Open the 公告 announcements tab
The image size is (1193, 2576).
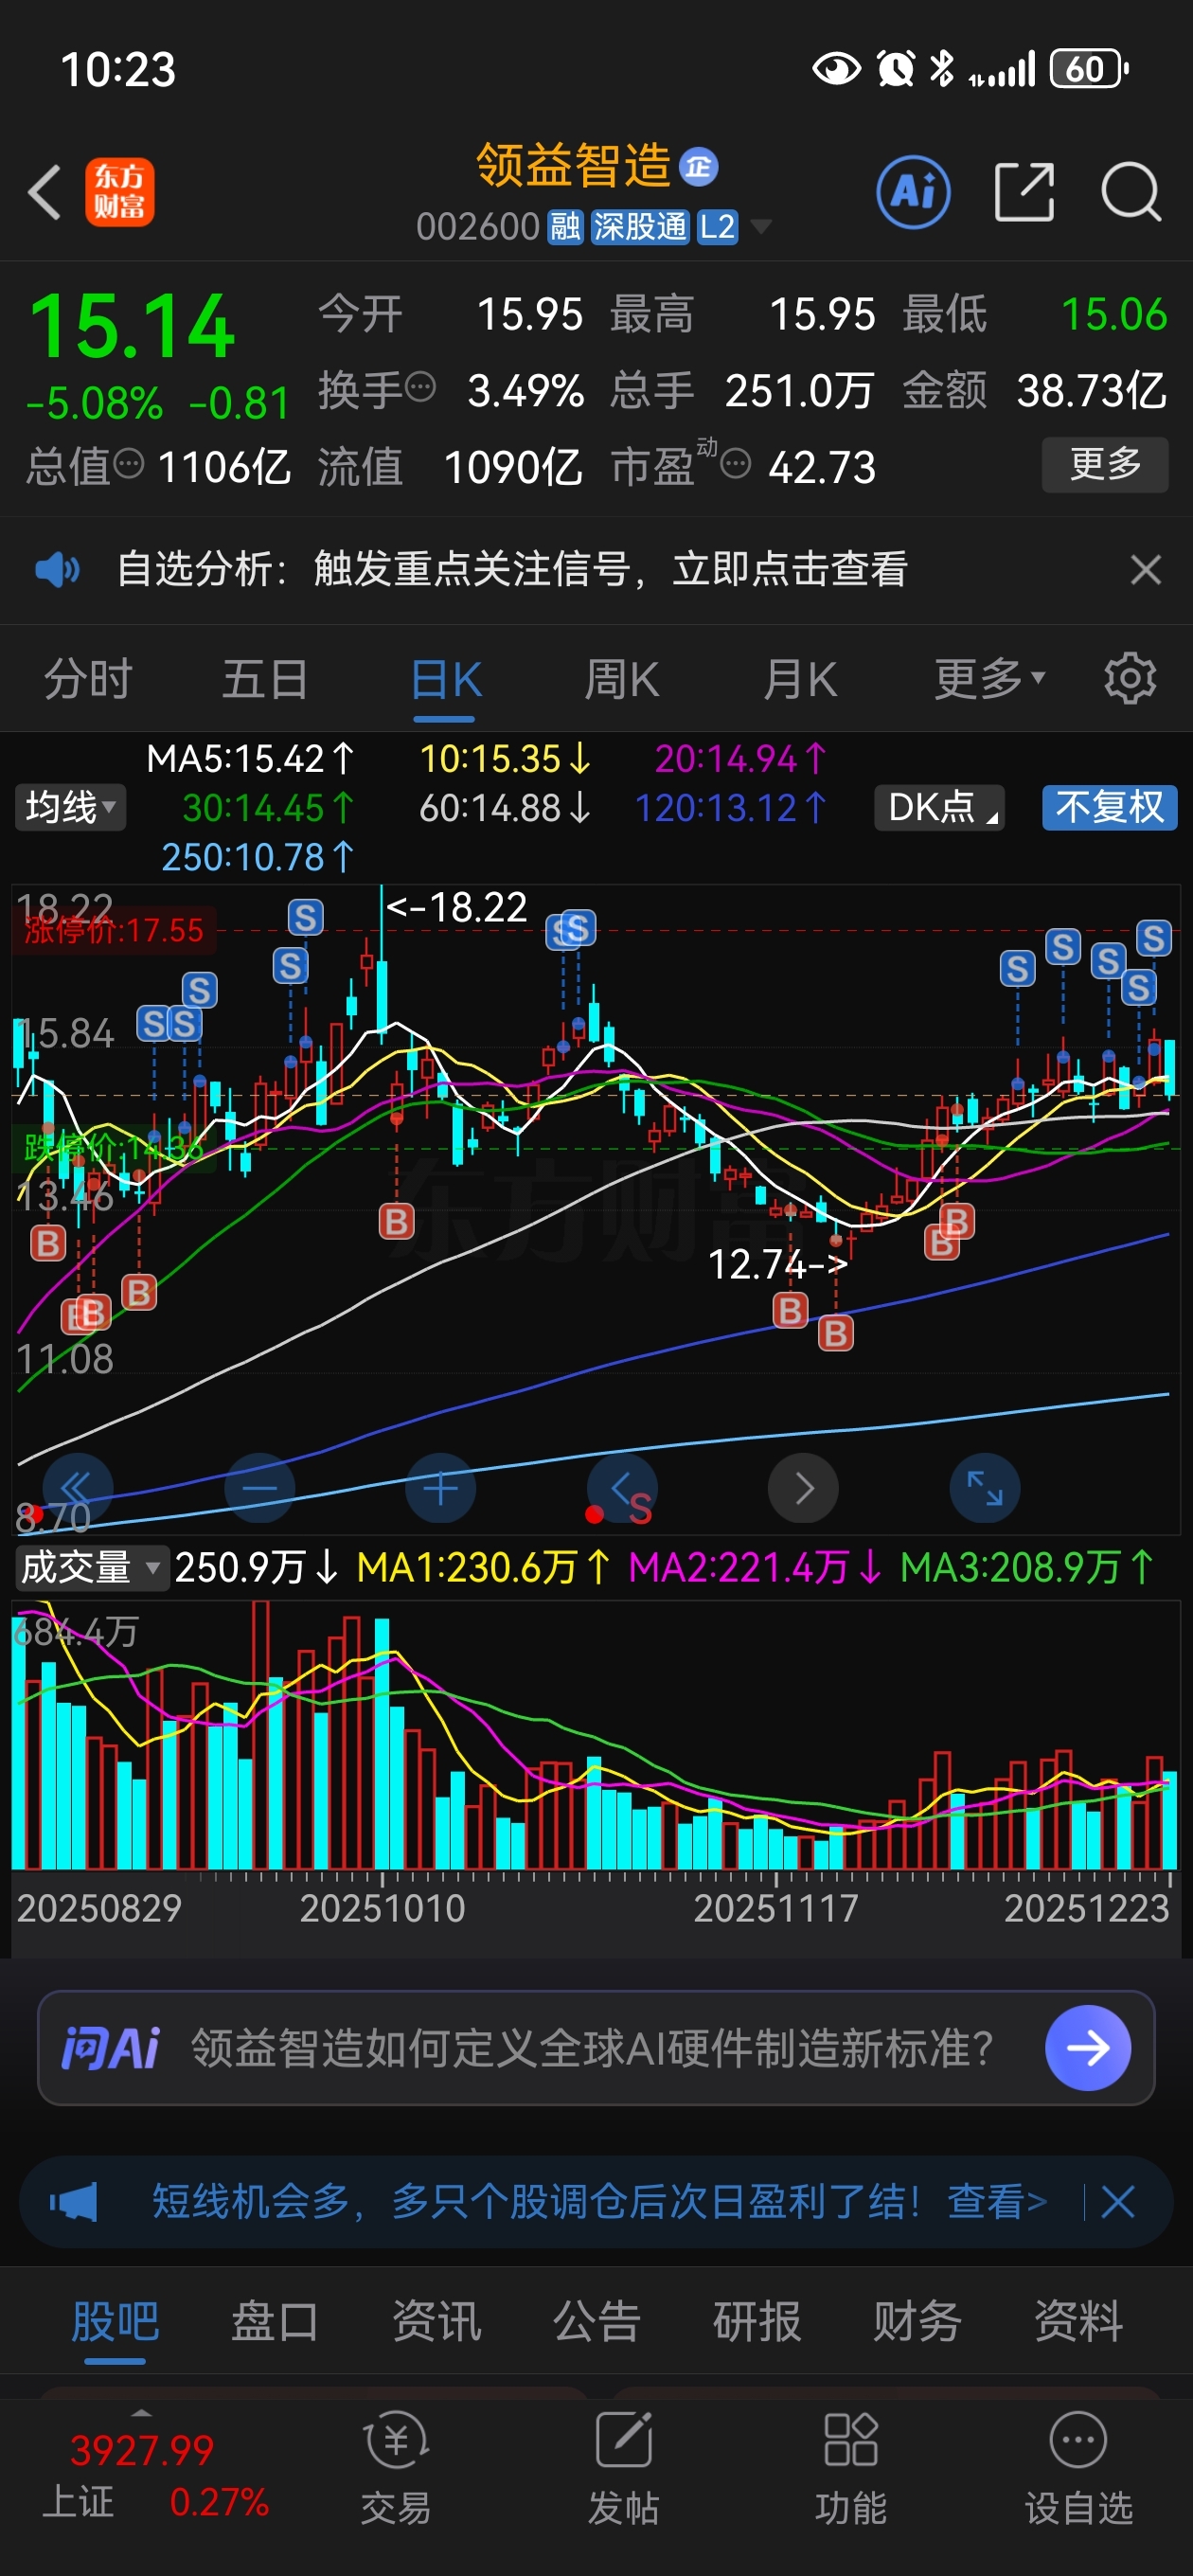pyautogui.click(x=596, y=2321)
